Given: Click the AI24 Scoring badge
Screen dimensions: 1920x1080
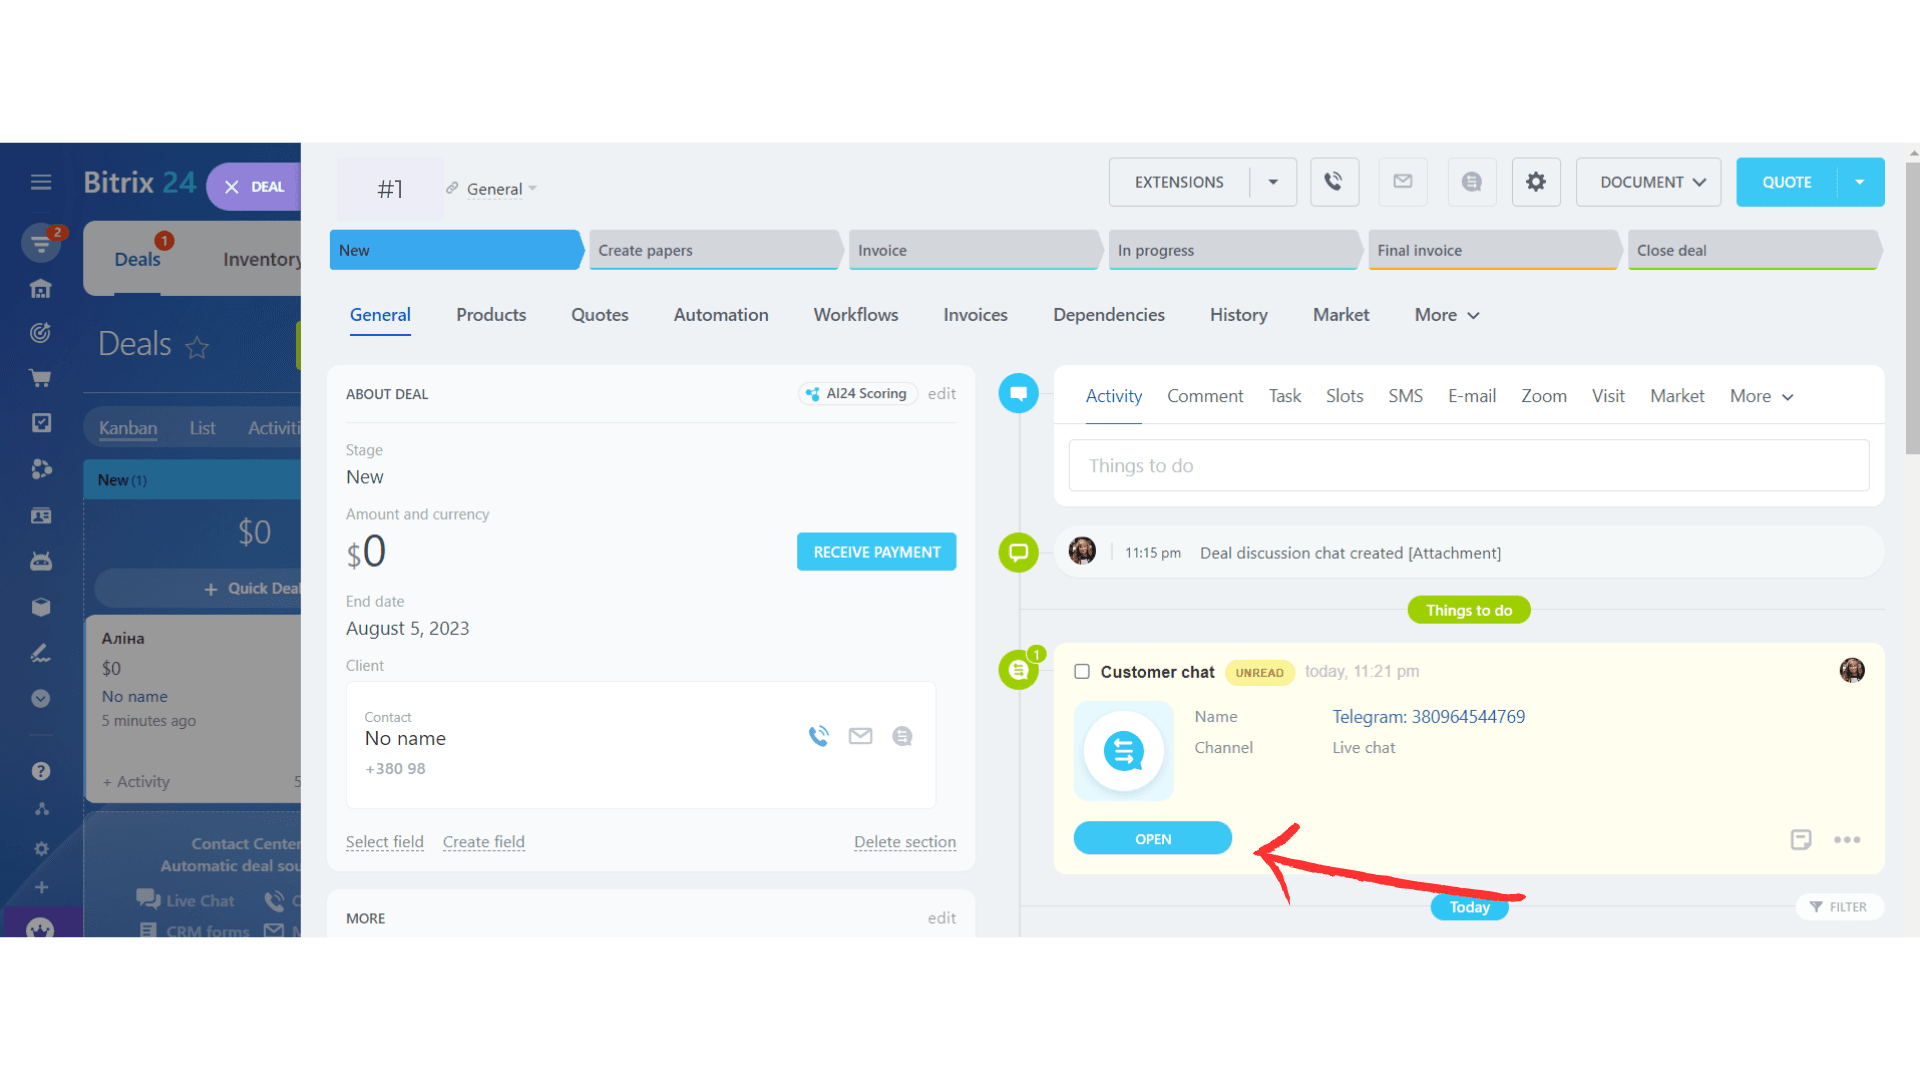Looking at the screenshot, I should click(858, 394).
